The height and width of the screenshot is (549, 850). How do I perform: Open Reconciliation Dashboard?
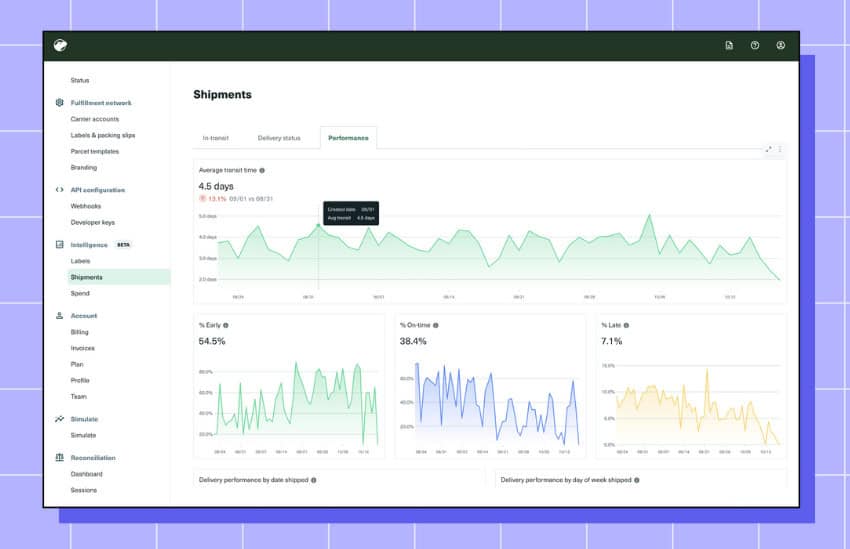(x=86, y=474)
